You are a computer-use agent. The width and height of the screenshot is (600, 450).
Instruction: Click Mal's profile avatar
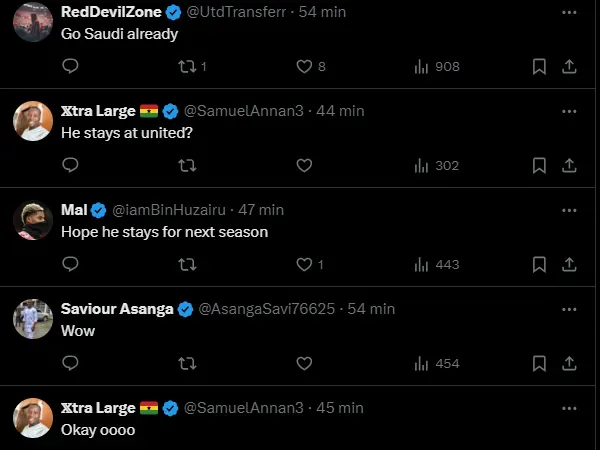(33, 220)
